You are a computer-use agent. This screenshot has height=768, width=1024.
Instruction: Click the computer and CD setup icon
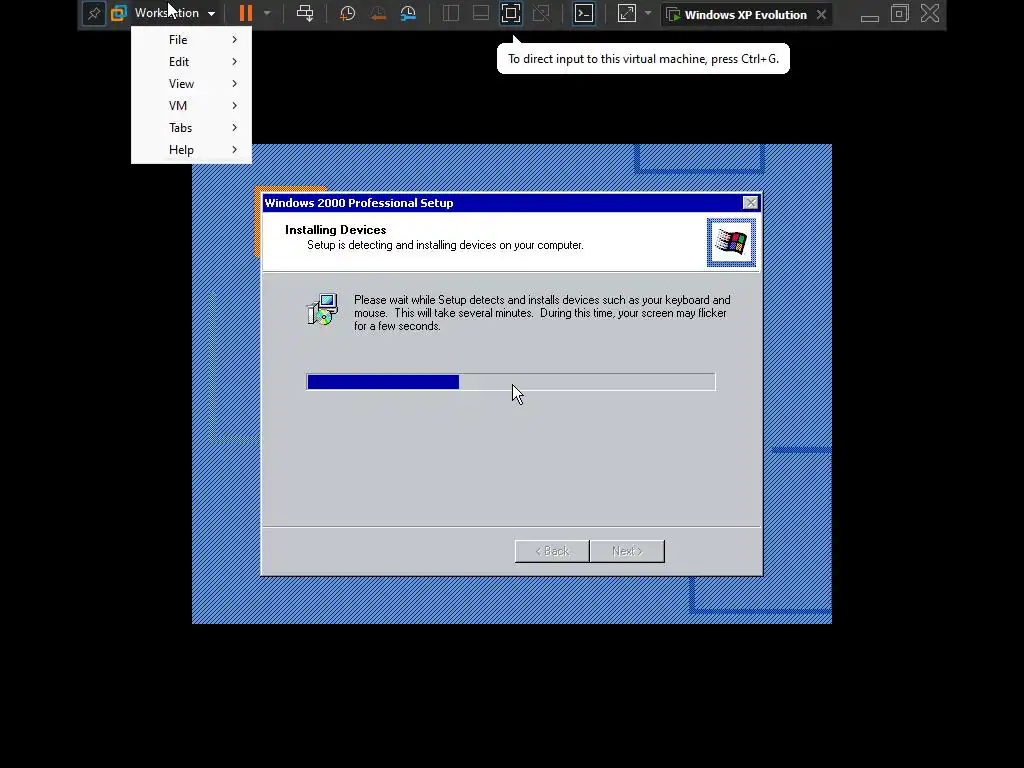(323, 309)
